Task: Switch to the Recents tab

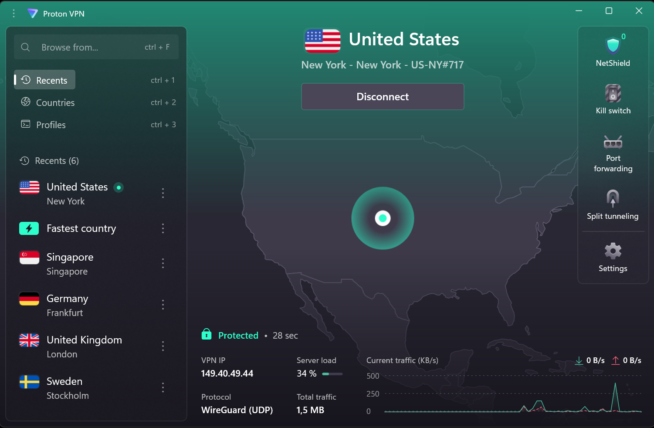Action: point(45,80)
